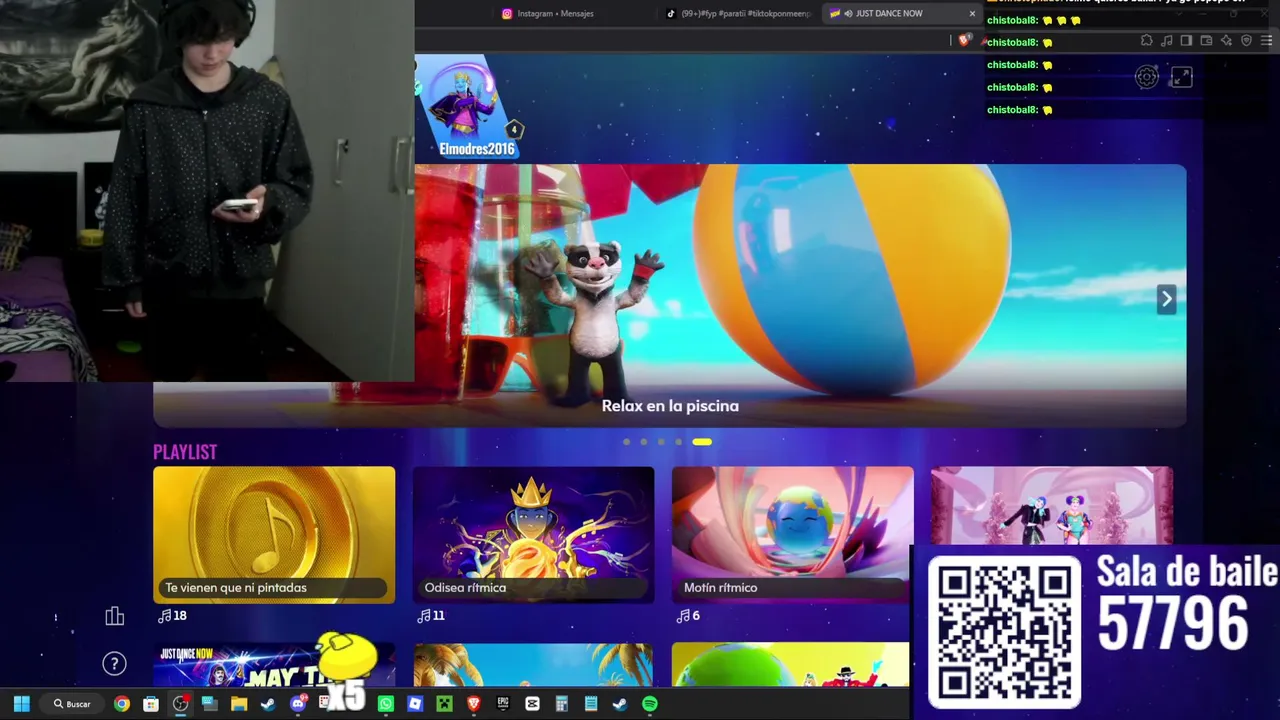Select the third carousel page dot
The width and height of the screenshot is (1280, 720).
coord(661,442)
